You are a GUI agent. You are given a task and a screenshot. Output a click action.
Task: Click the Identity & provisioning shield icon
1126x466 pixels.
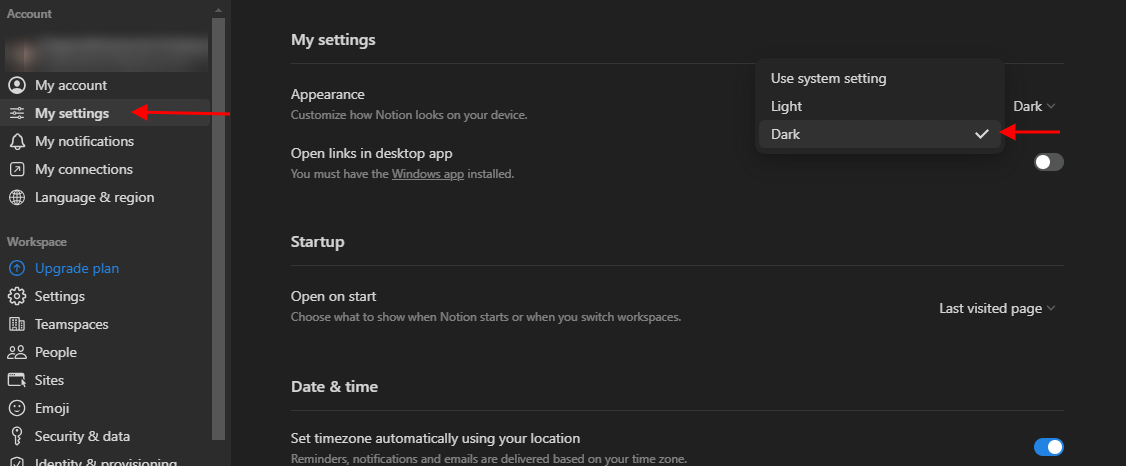(x=17, y=462)
